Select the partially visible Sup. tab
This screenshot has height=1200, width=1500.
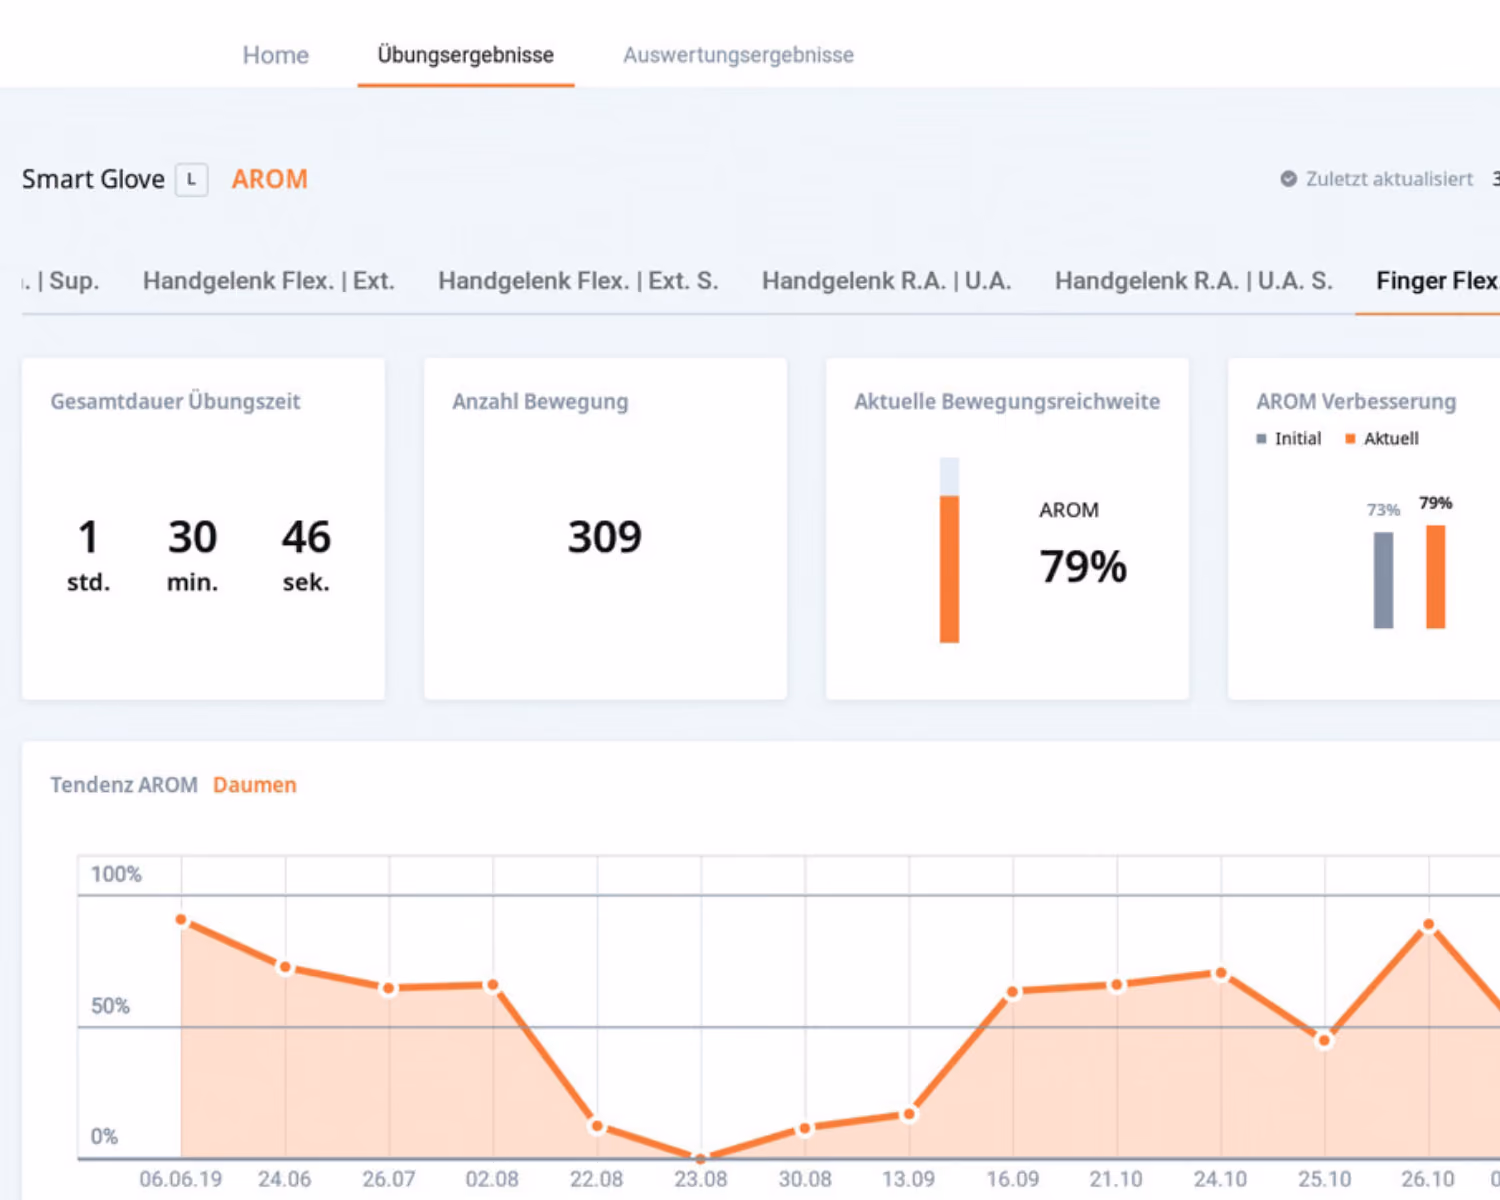click(x=61, y=281)
